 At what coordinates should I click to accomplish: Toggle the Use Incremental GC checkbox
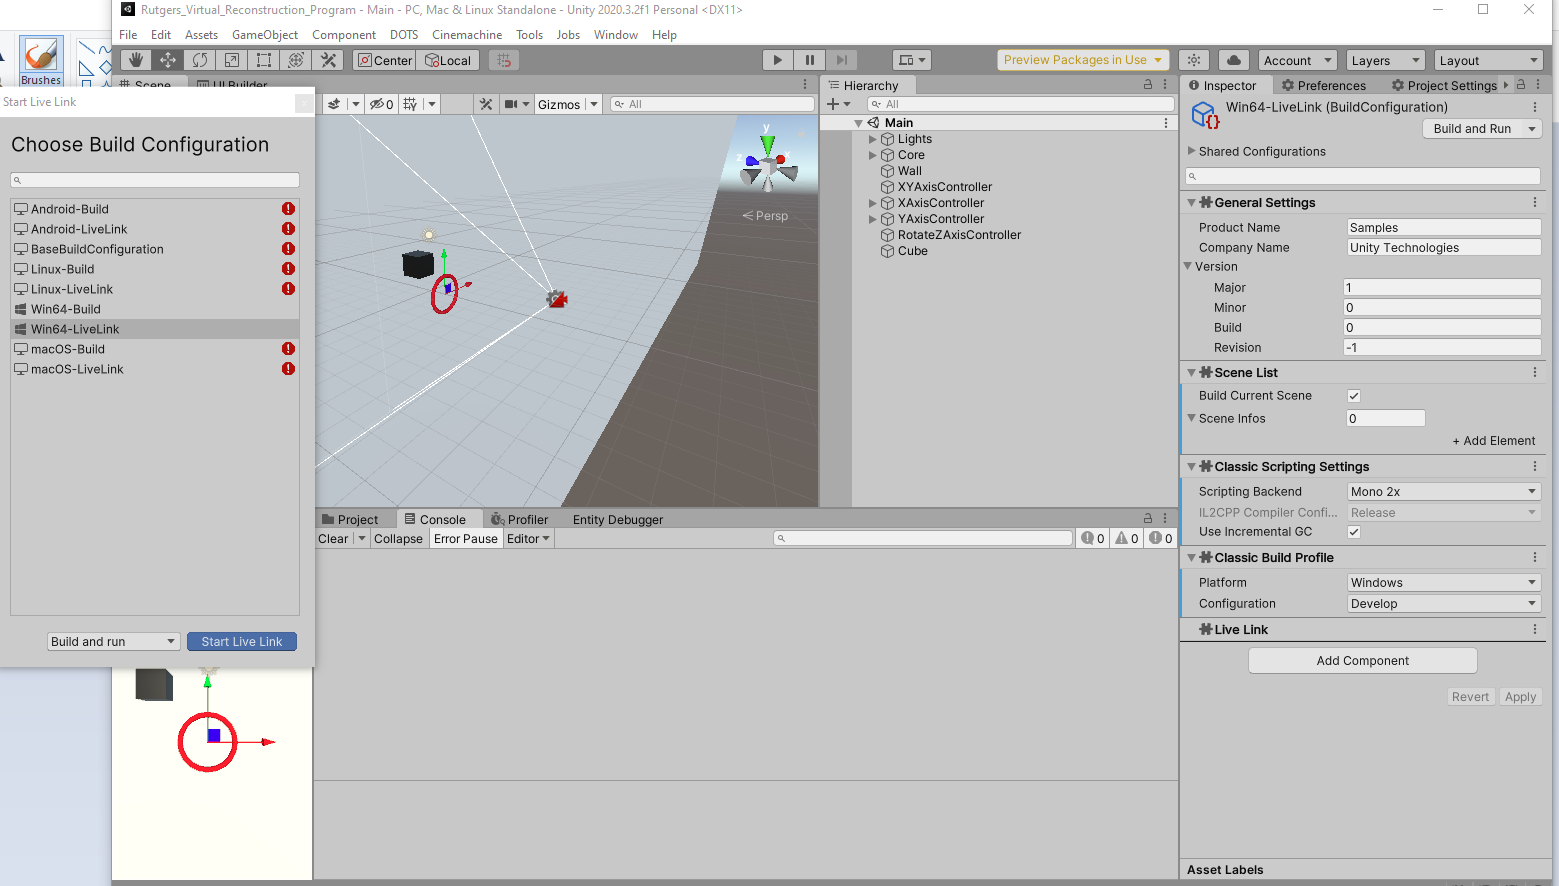(x=1354, y=532)
